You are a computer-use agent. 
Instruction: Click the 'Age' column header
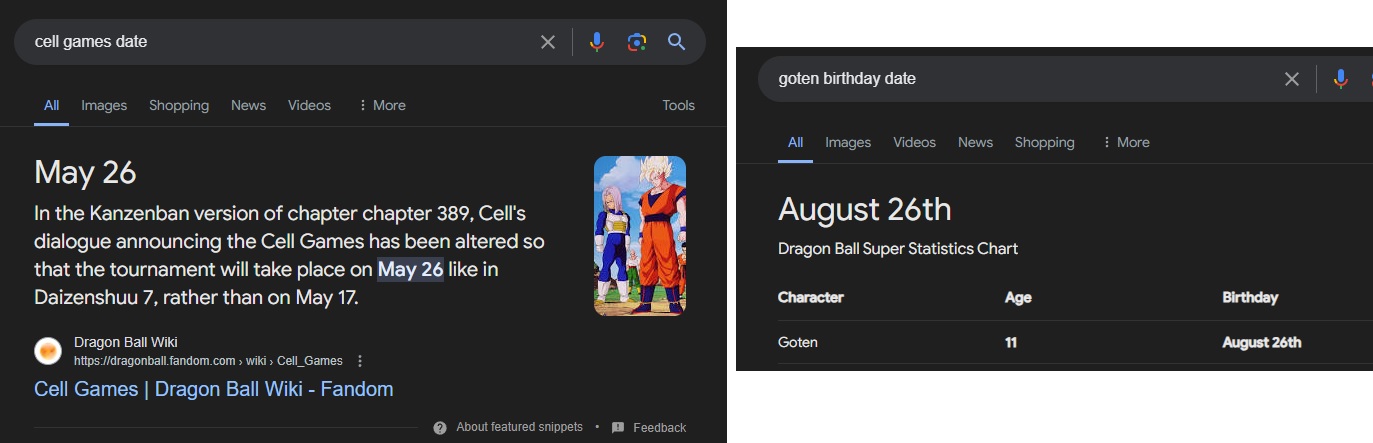pyautogui.click(x=1018, y=297)
